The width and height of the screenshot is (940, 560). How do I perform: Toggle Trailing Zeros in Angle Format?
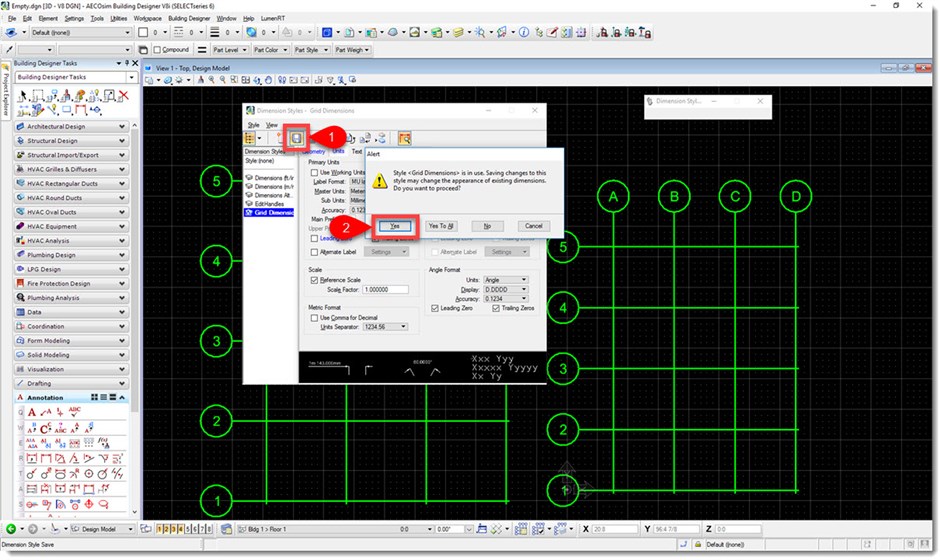(x=496, y=308)
